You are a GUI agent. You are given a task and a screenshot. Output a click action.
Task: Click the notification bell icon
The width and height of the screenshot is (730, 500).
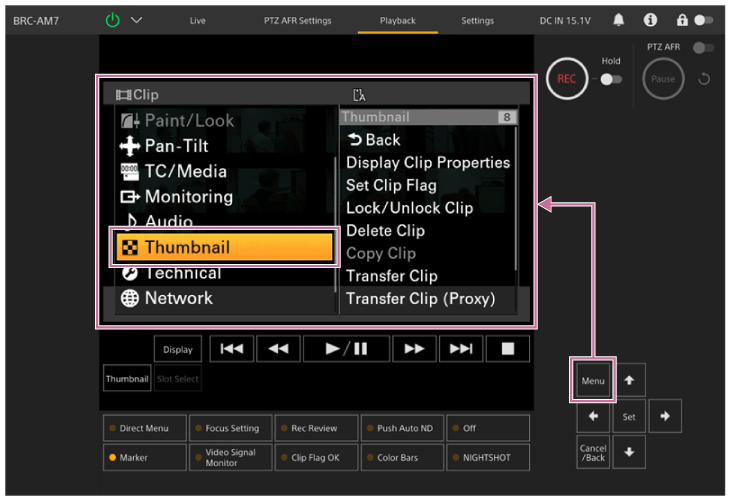(x=619, y=20)
